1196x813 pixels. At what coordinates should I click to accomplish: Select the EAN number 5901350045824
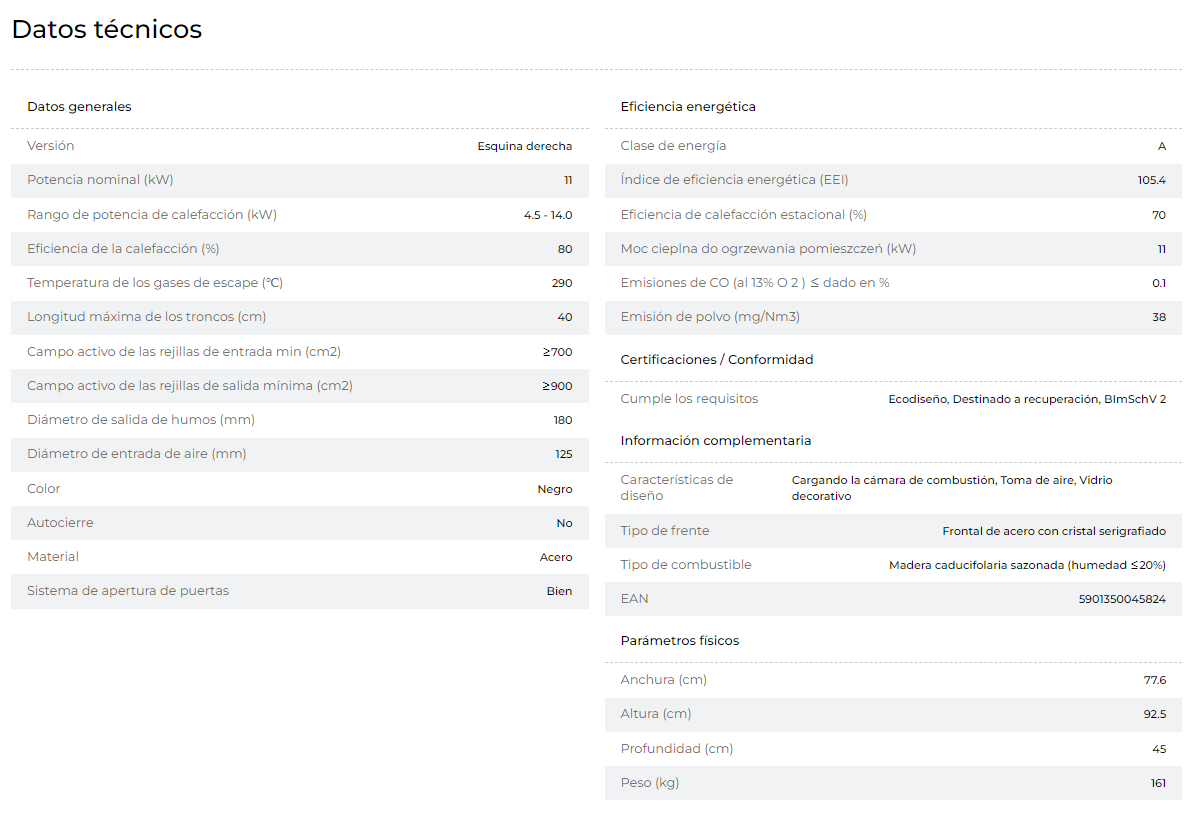pos(1122,599)
